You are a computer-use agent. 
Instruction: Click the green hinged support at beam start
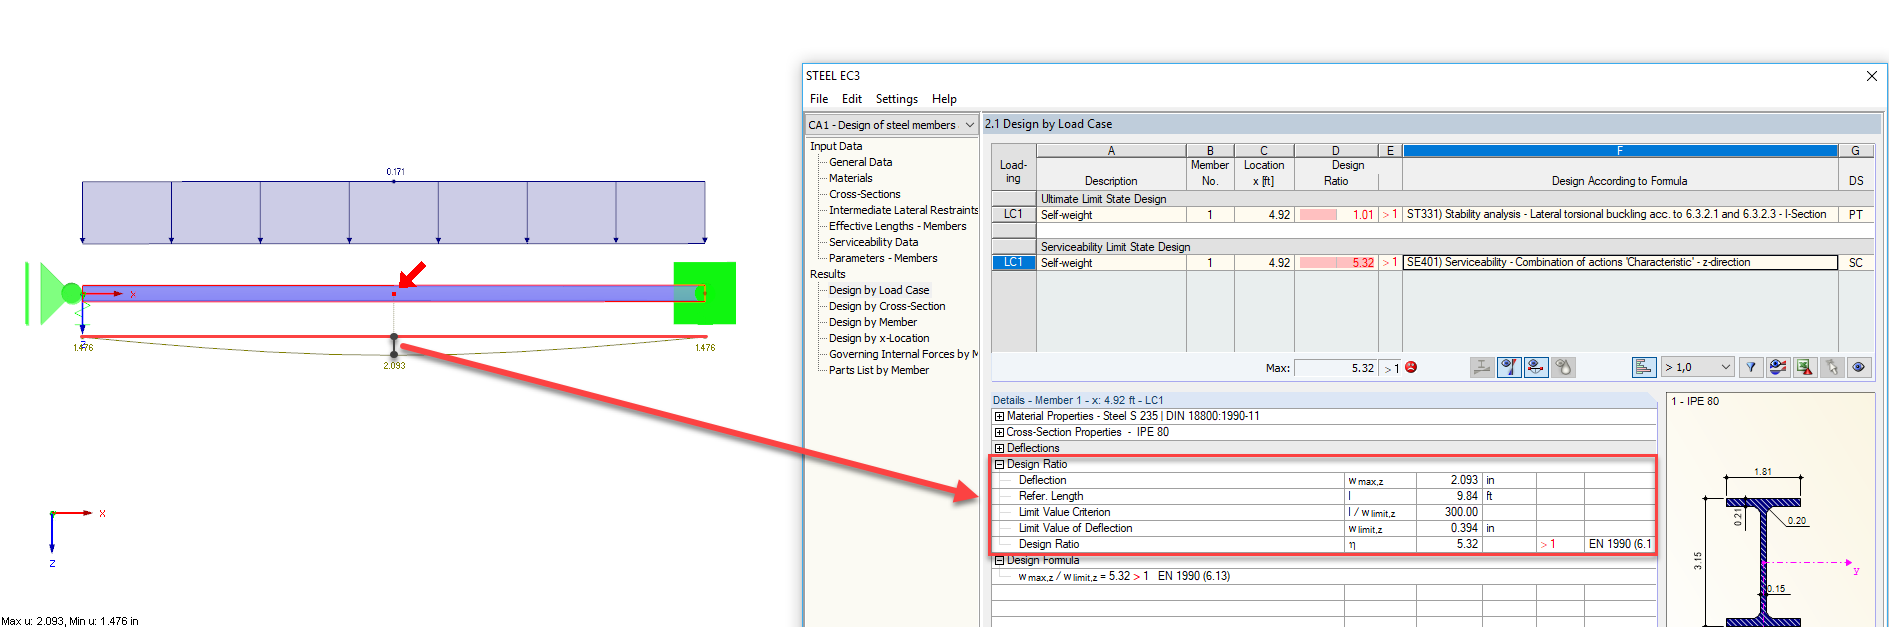click(x=55, y=293)
